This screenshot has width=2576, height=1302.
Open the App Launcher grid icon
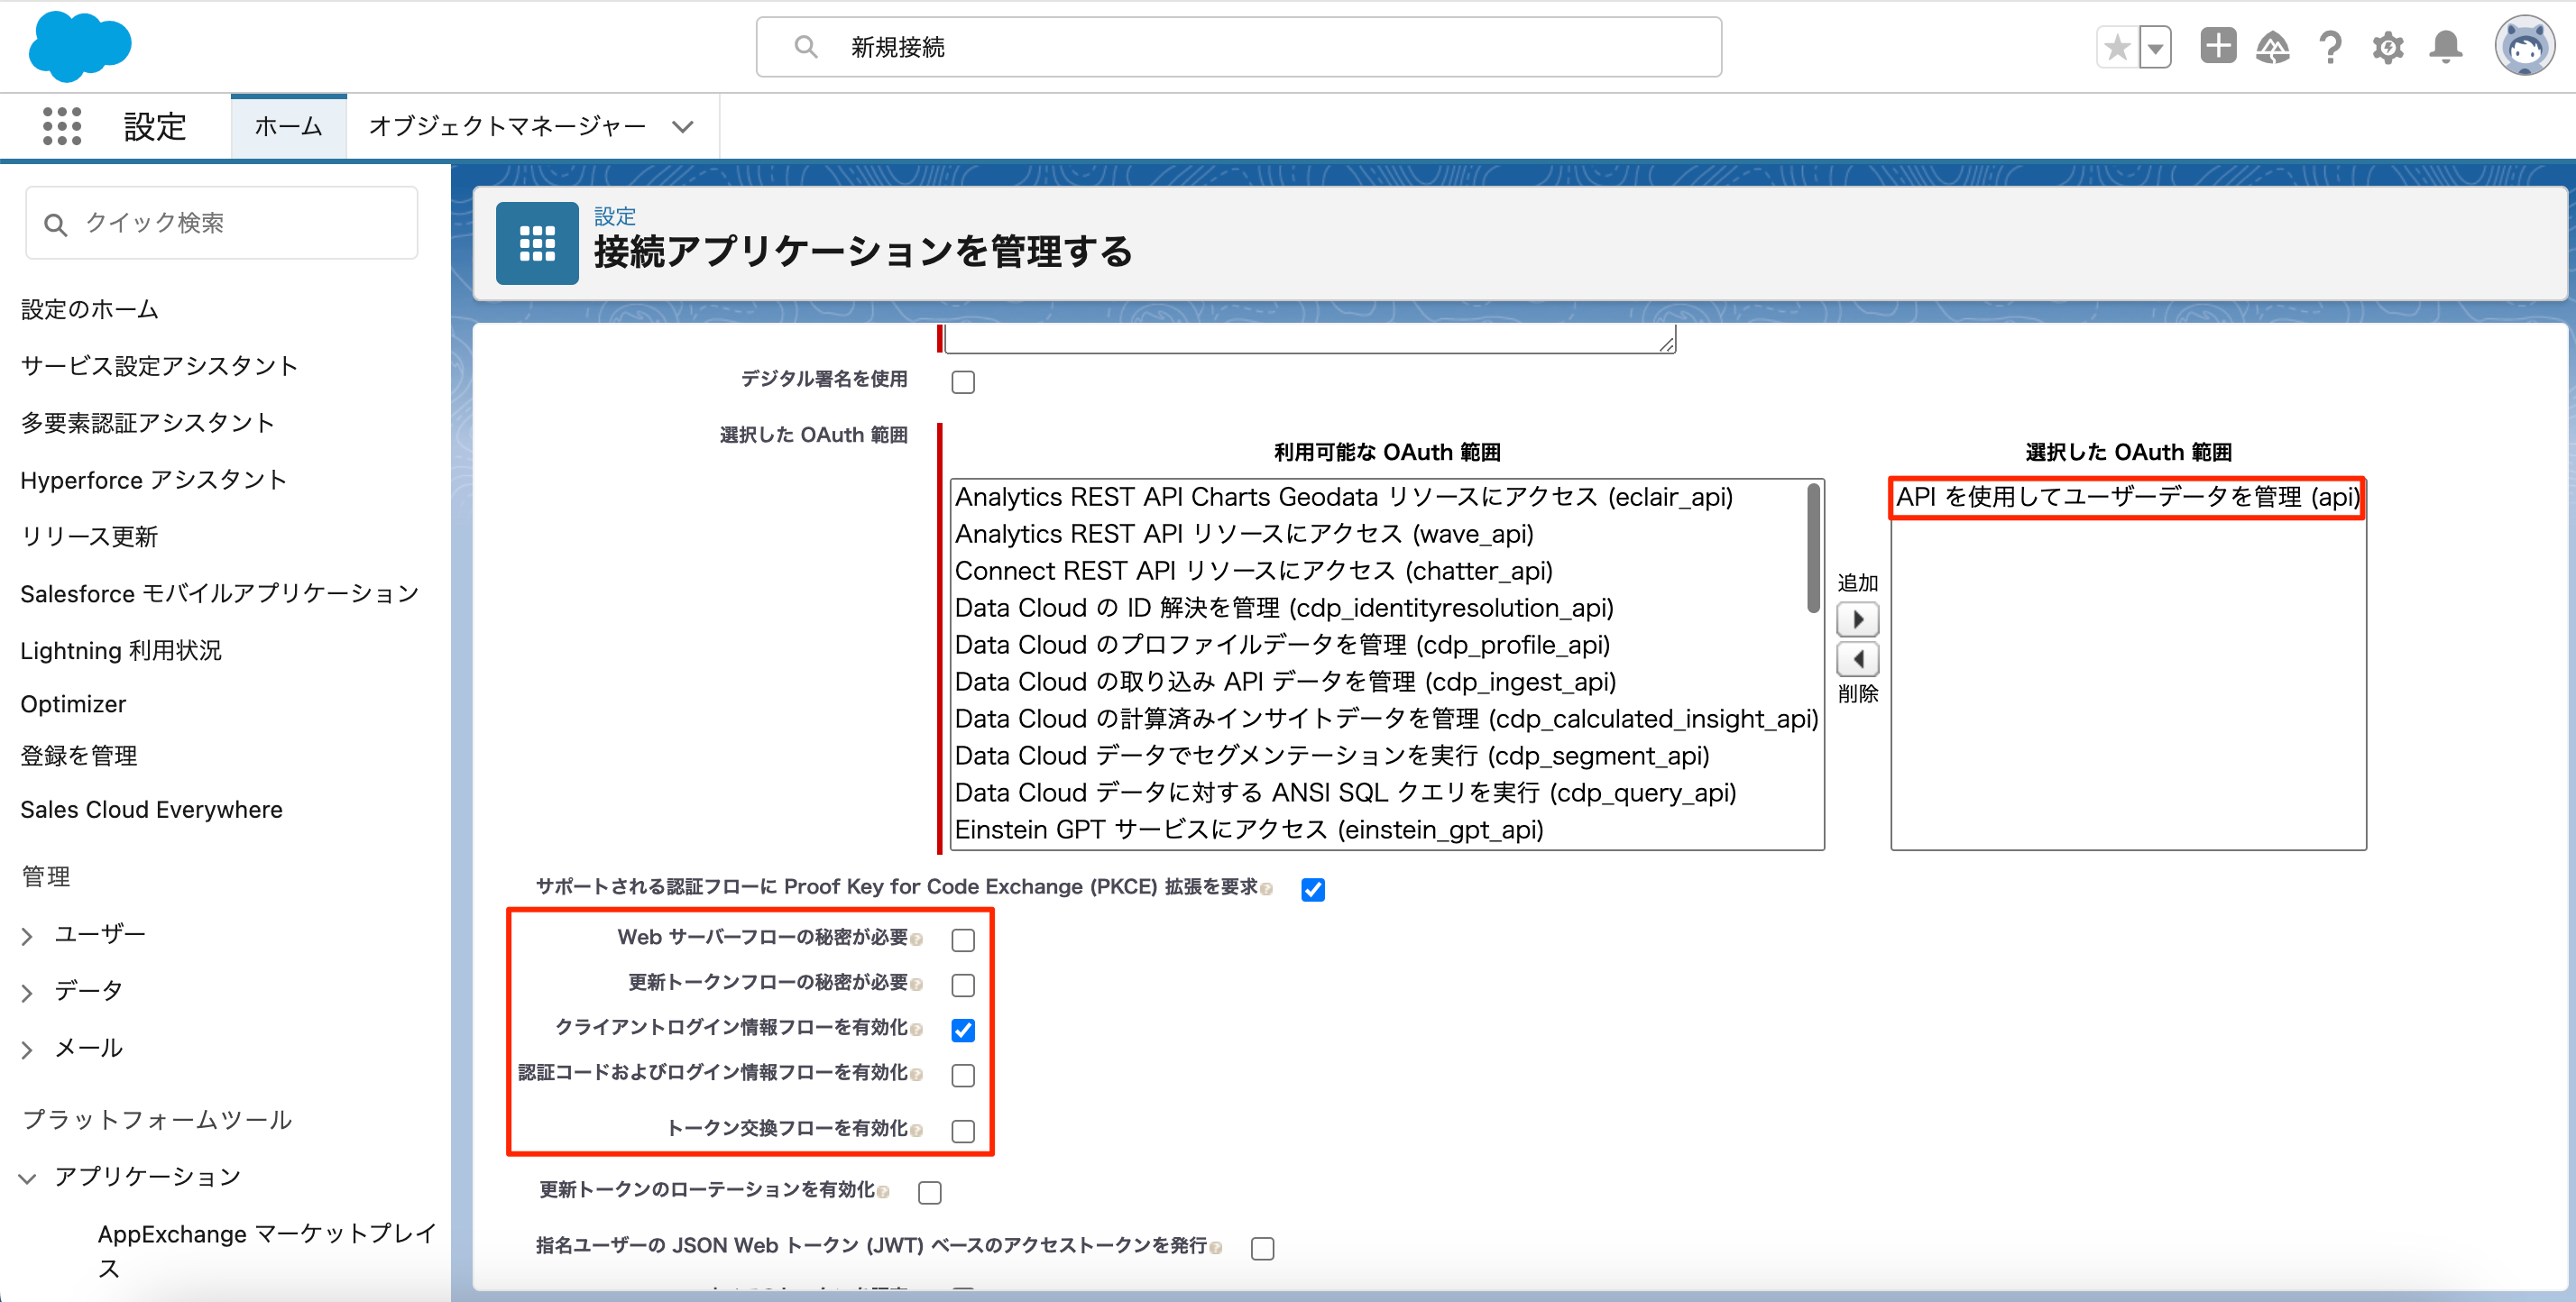(62, 126)
